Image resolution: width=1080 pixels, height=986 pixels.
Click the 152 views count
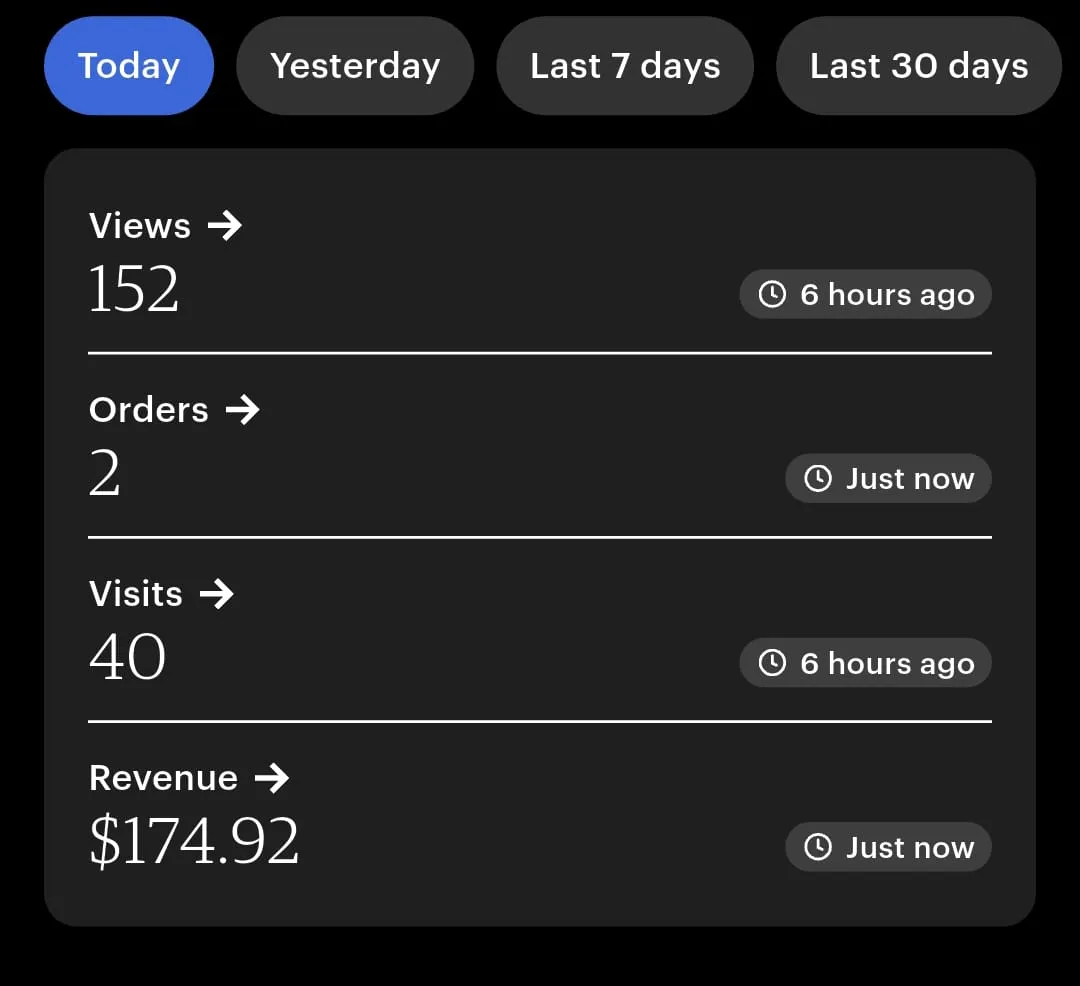[134, 290]
